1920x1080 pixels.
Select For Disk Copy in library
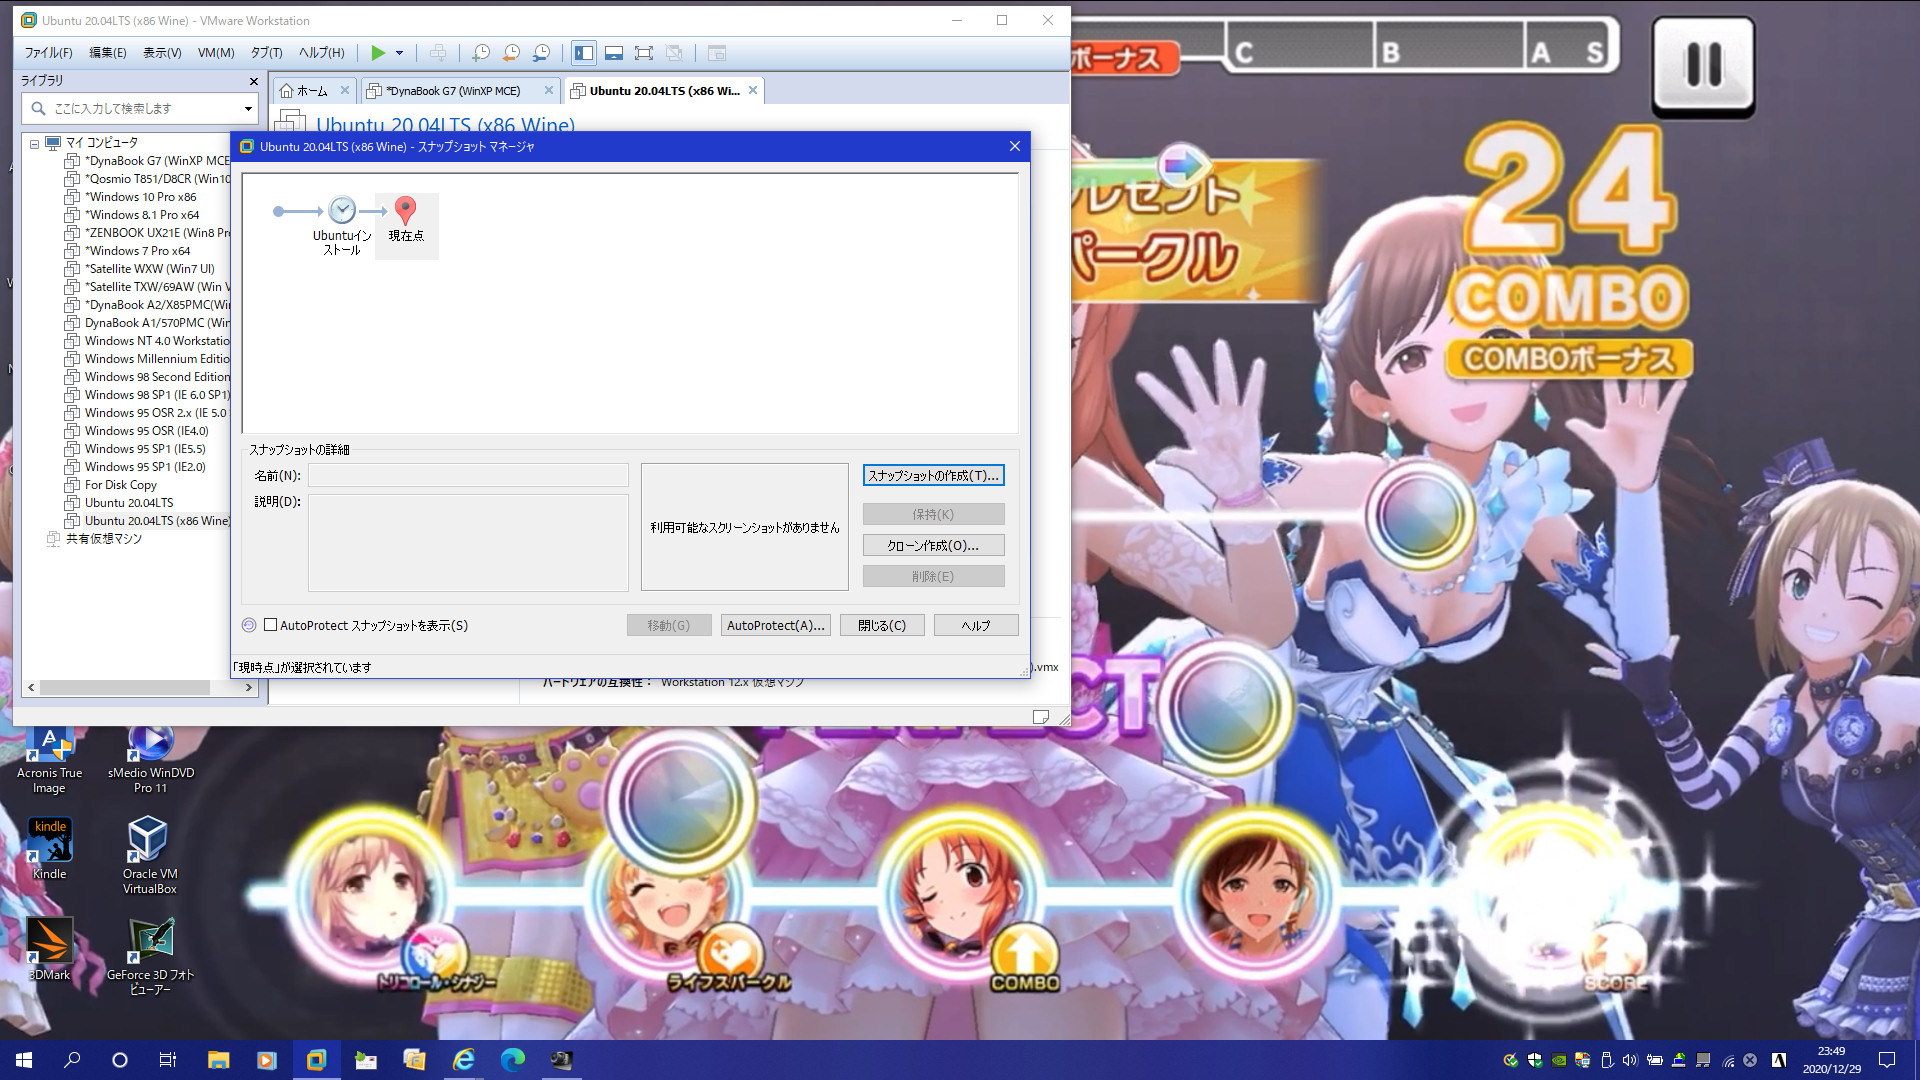[120, 485]
